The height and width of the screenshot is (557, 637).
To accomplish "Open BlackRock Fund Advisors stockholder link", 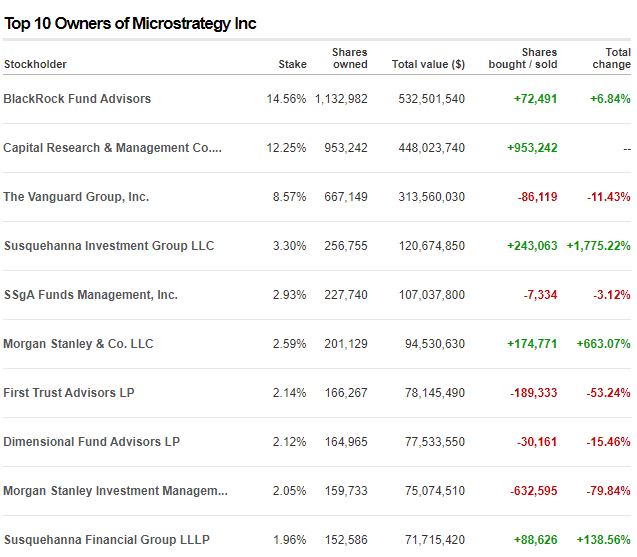I will [77, 99].
